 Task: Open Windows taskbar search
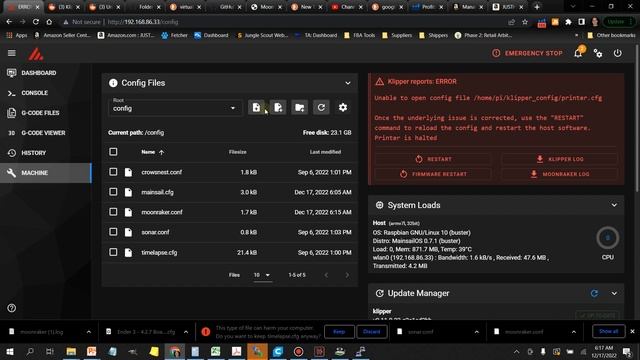coord(30,351)
